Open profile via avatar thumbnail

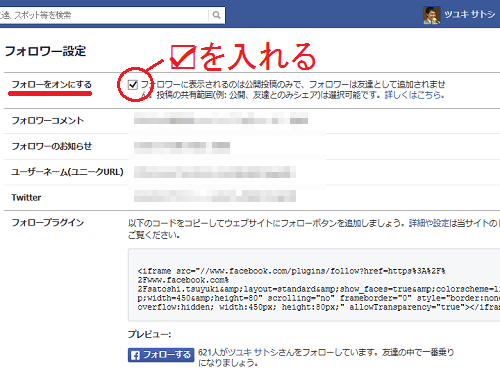[432, 15]
